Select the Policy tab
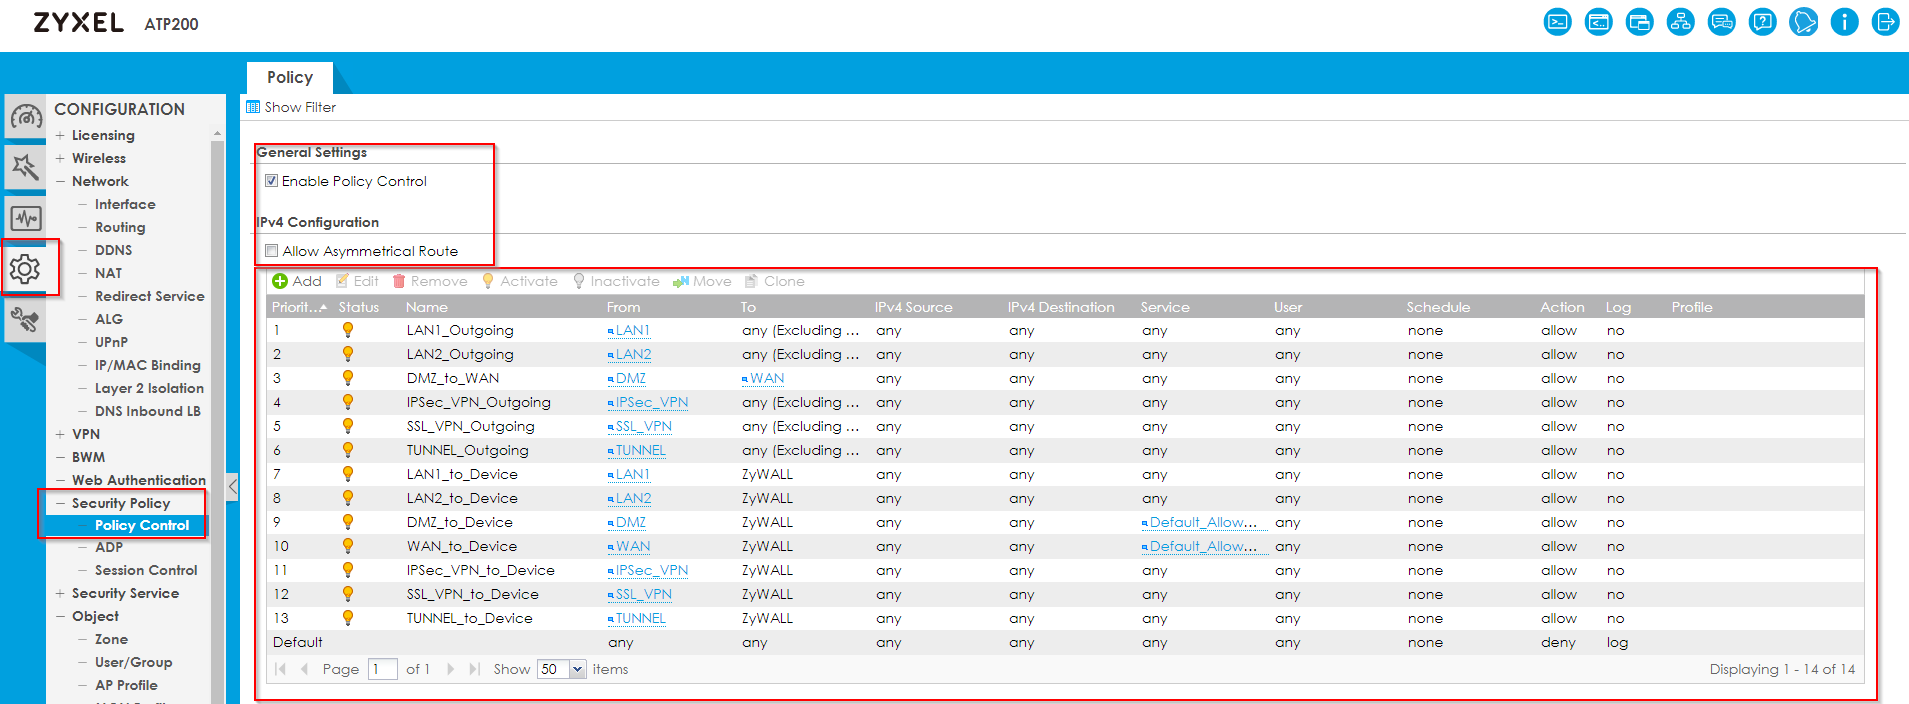Image resolution: width=1909 pixels, height=704 pixels. tap(289, 77)
